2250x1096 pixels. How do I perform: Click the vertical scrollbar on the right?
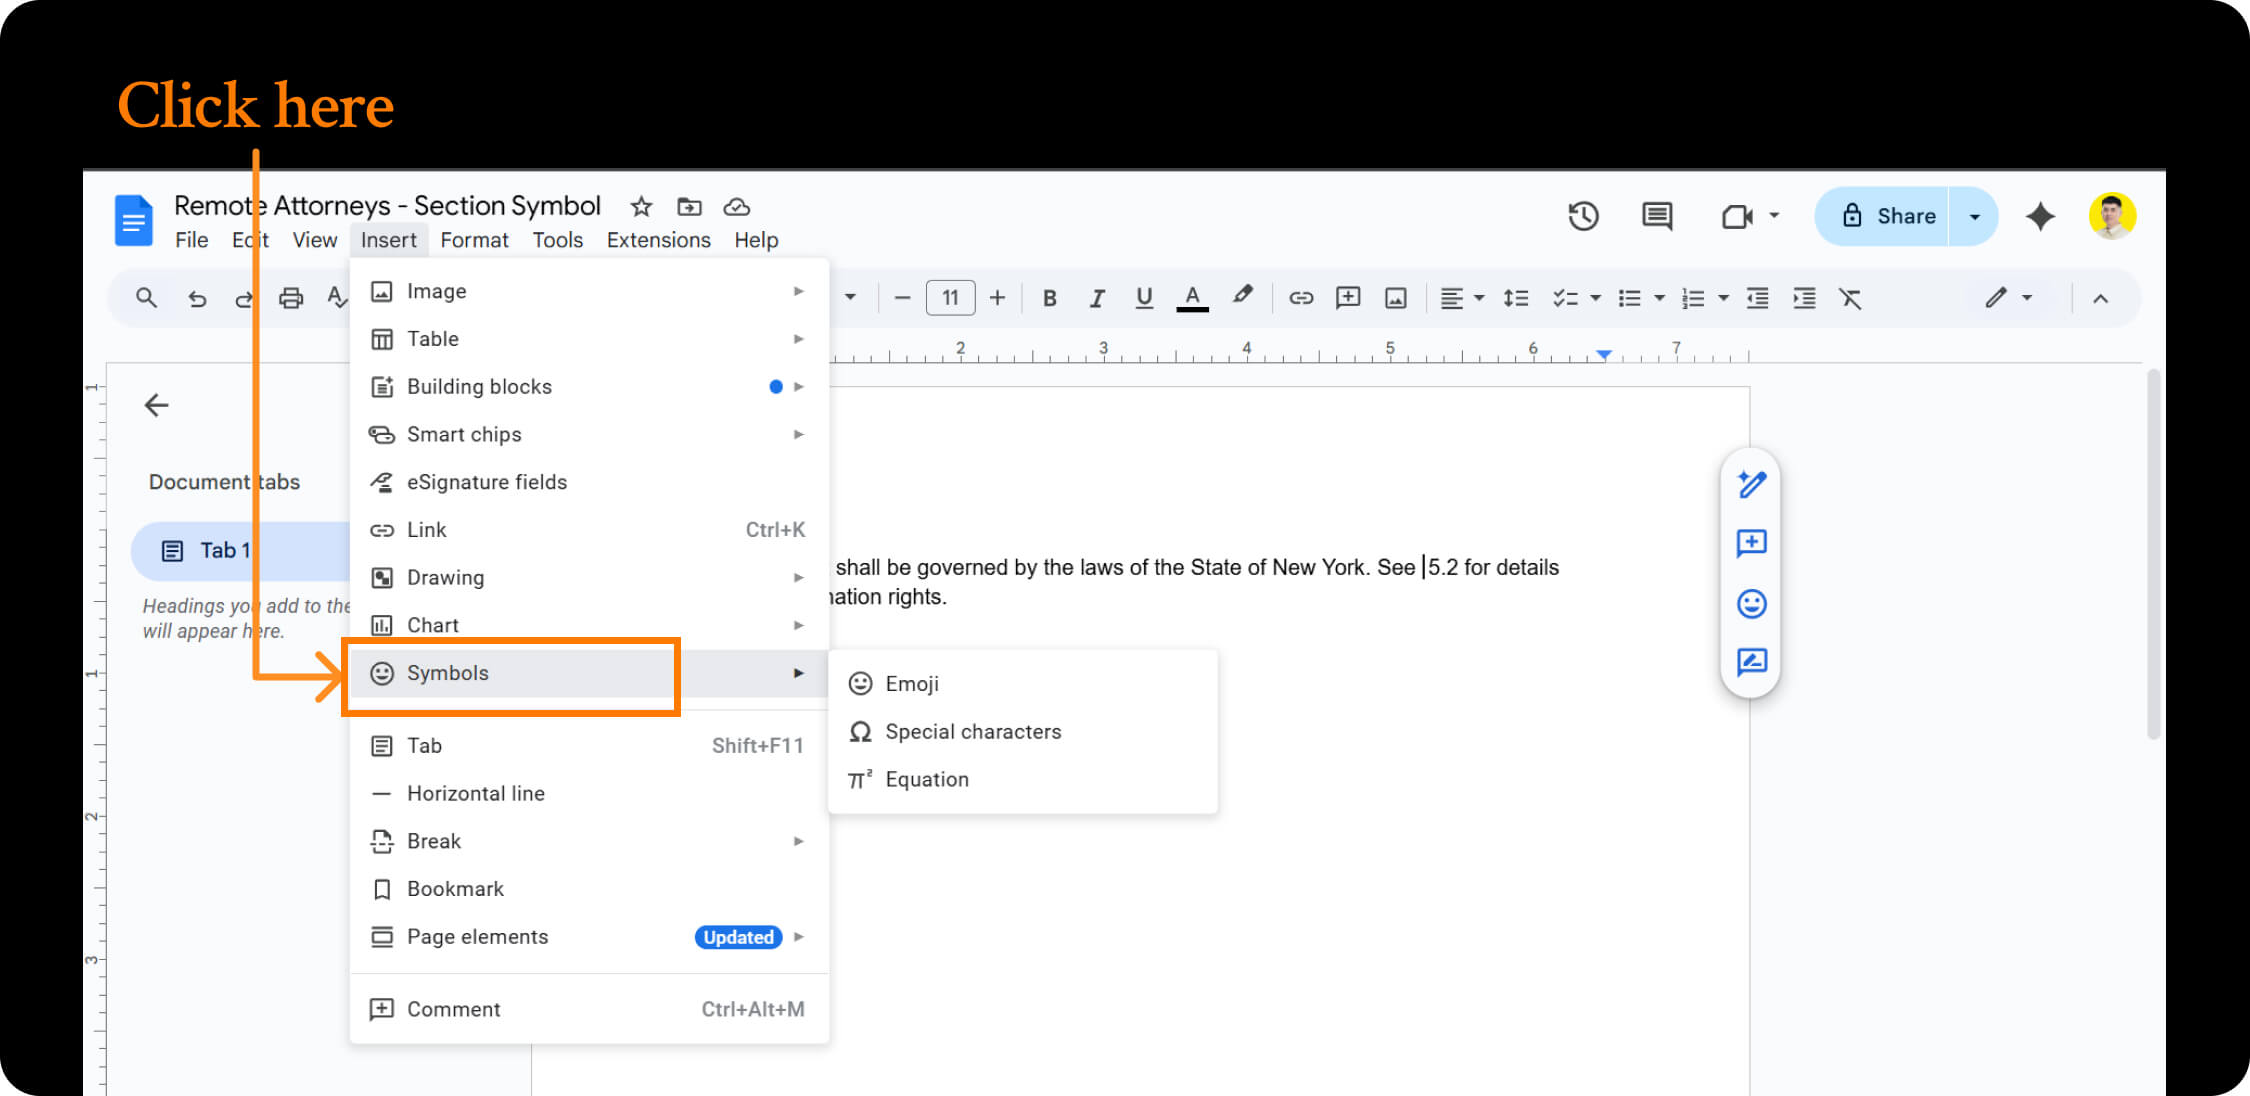click(x=2153, y=555)
